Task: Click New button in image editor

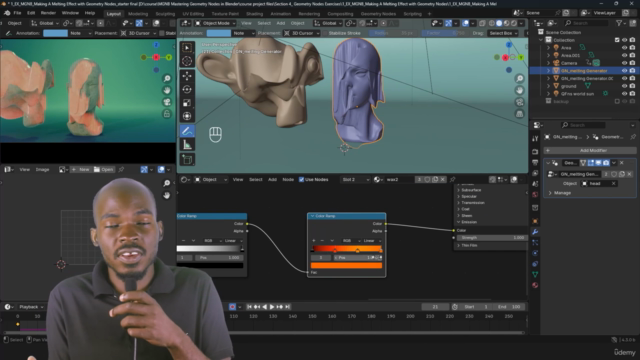Action: click(x=80, y=169)
